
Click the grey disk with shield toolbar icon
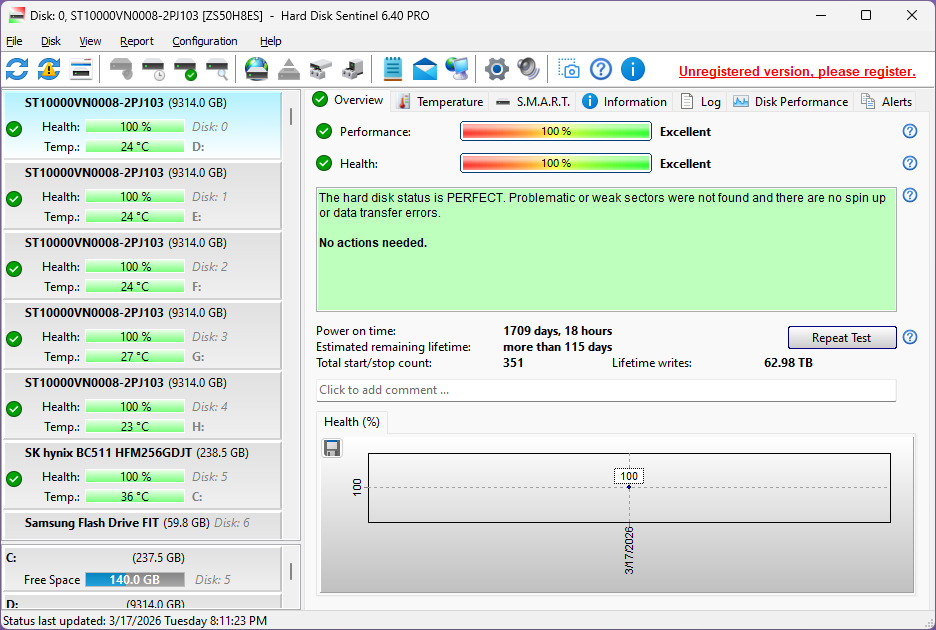click(122, 69)
